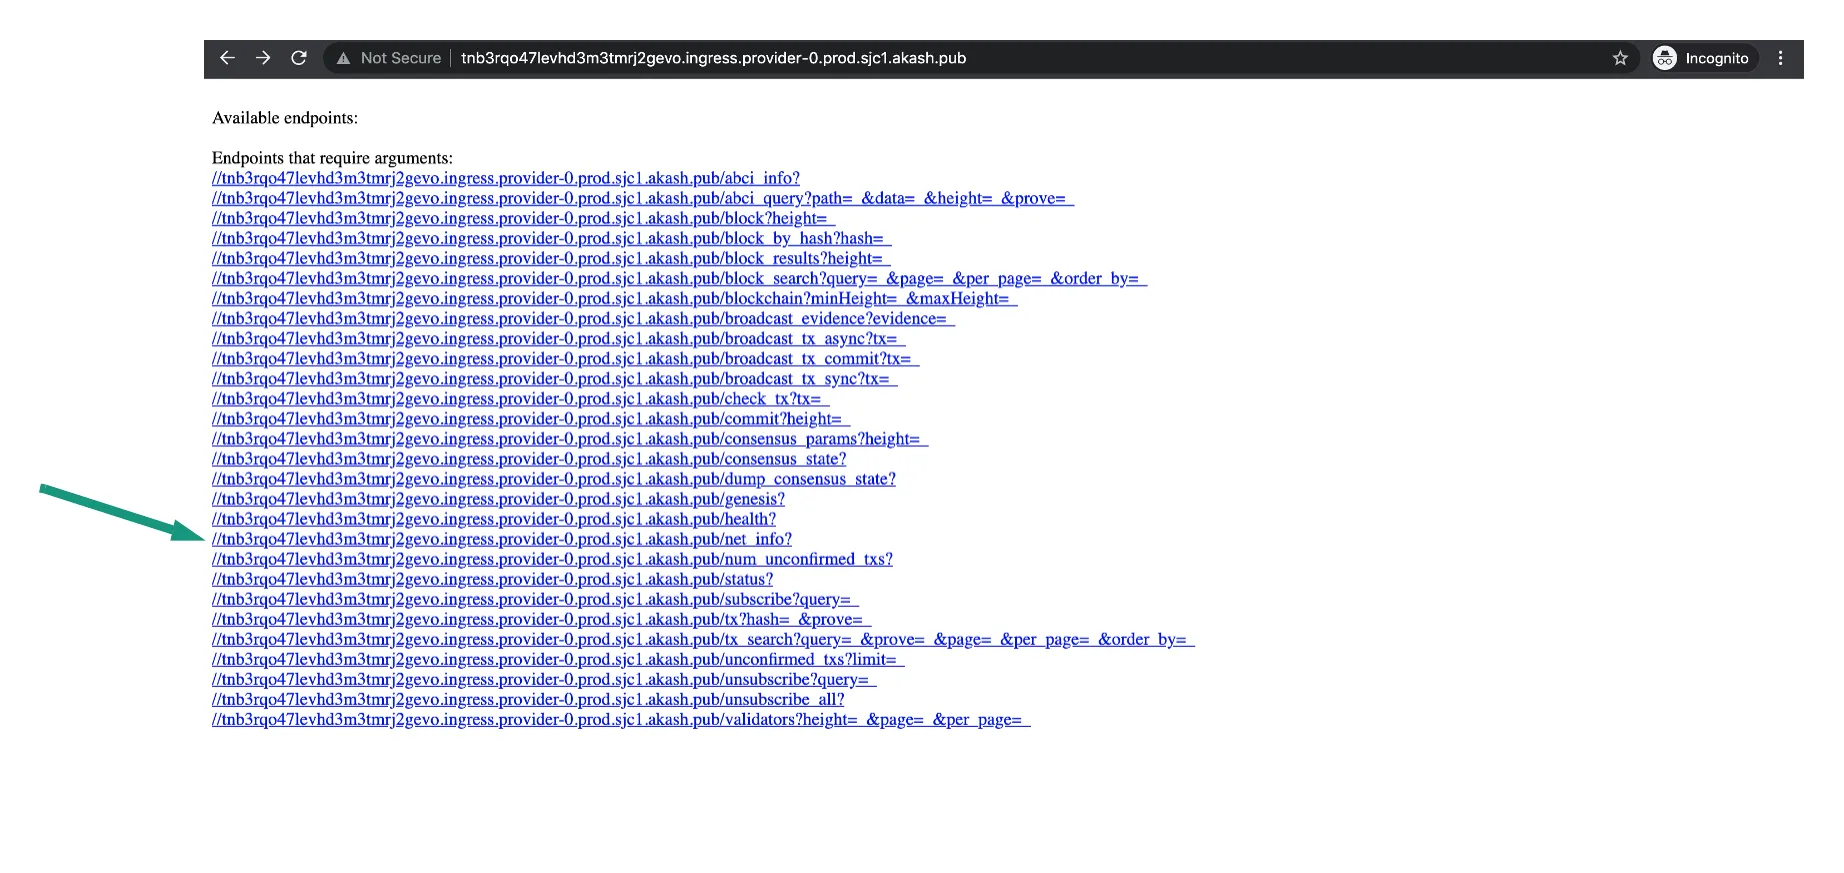The height and width of the screenshot is (873, 1844).
Task: Open the tx_search endpoint link
Action: coord(703,639)
